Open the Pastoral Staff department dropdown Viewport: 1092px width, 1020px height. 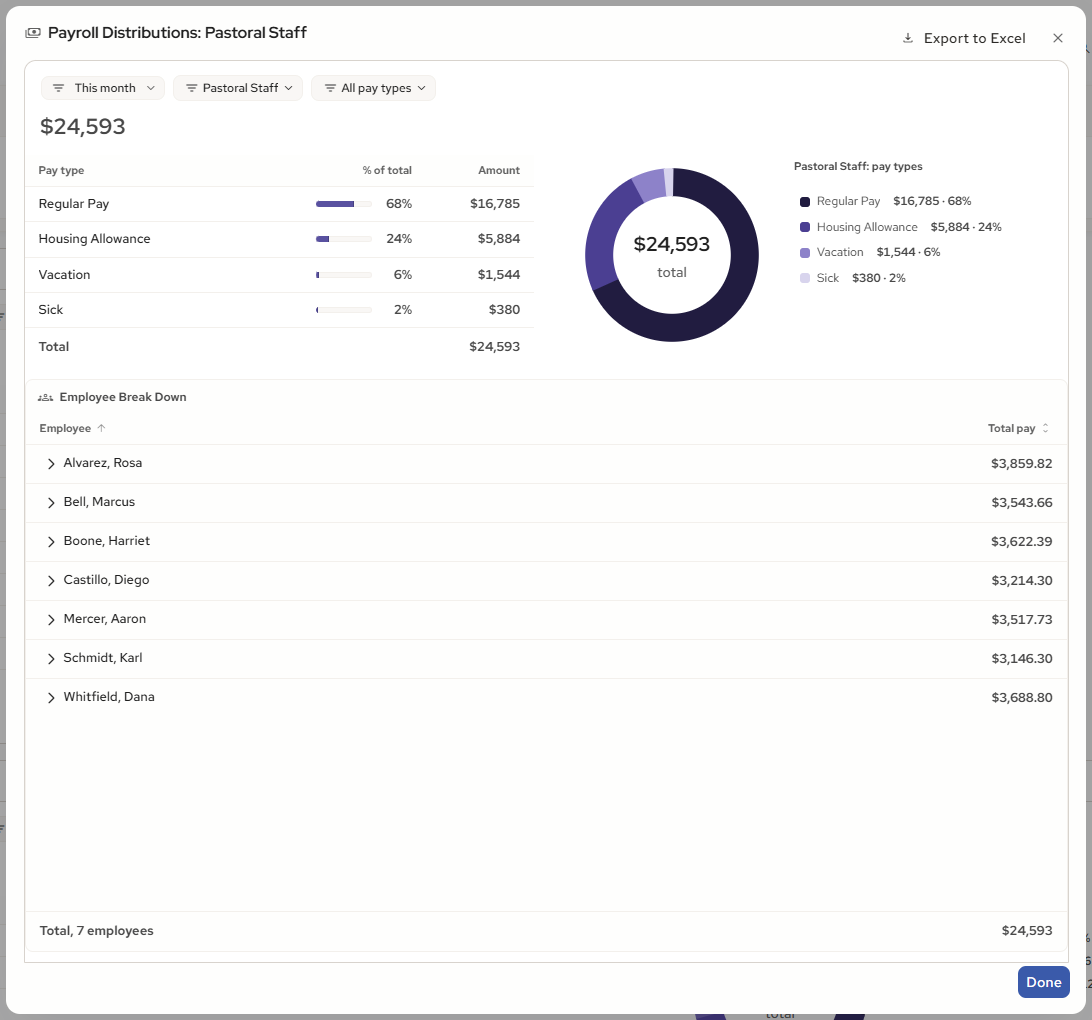click(x=237, y=88)
